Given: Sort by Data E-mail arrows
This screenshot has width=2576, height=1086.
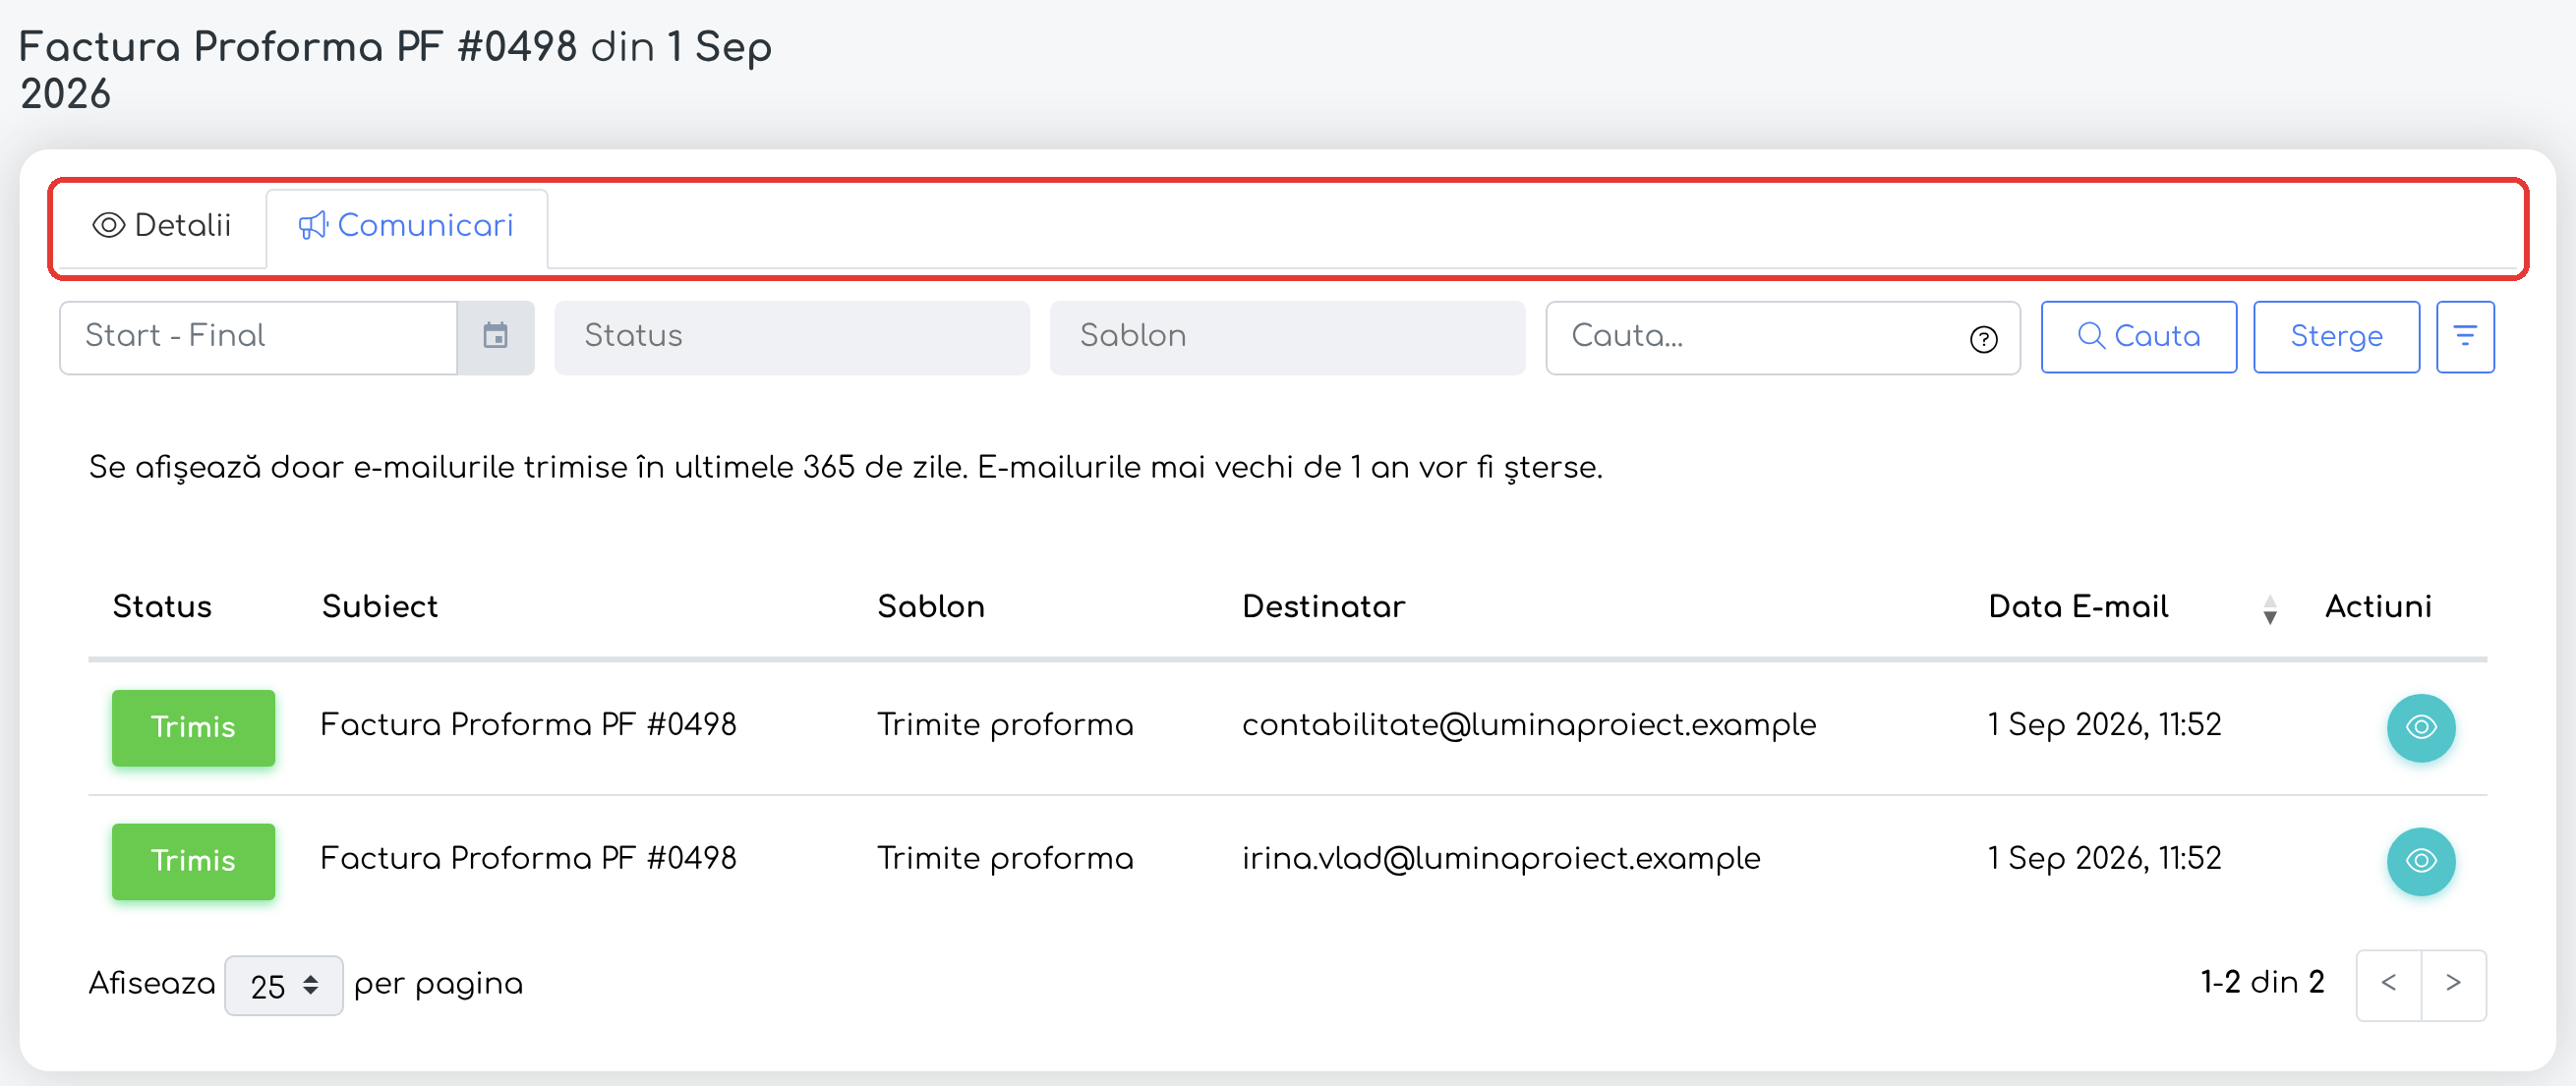Looking at the screenshot, I should (x=2269, y=608).
